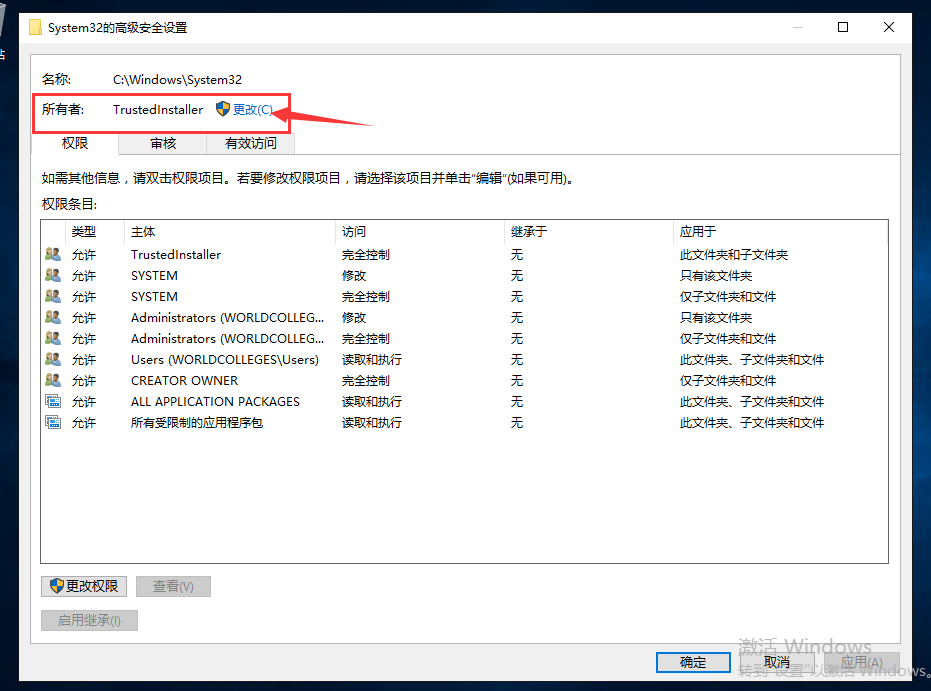
Task: Select TrustedInstaller in the 主体 column
Action: coord(176,255)
